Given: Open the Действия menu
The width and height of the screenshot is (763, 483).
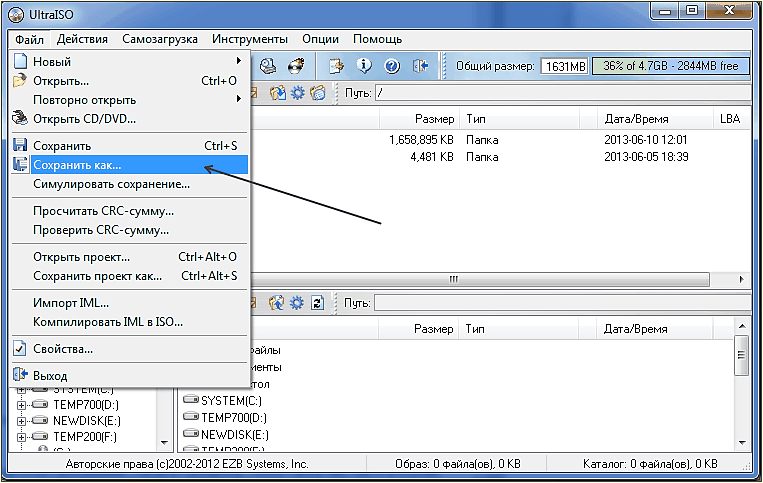Looking at the screenshot, I should (82, 39).
